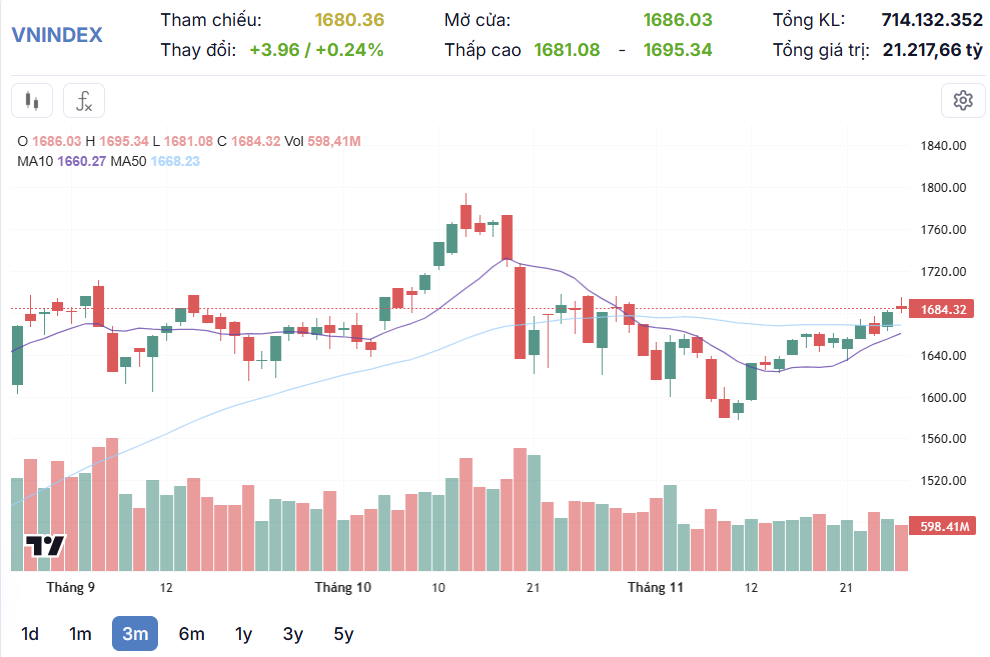990x657 pixels.
Task: Click the VNINDEX ticker title
Action: coord(57,35)
